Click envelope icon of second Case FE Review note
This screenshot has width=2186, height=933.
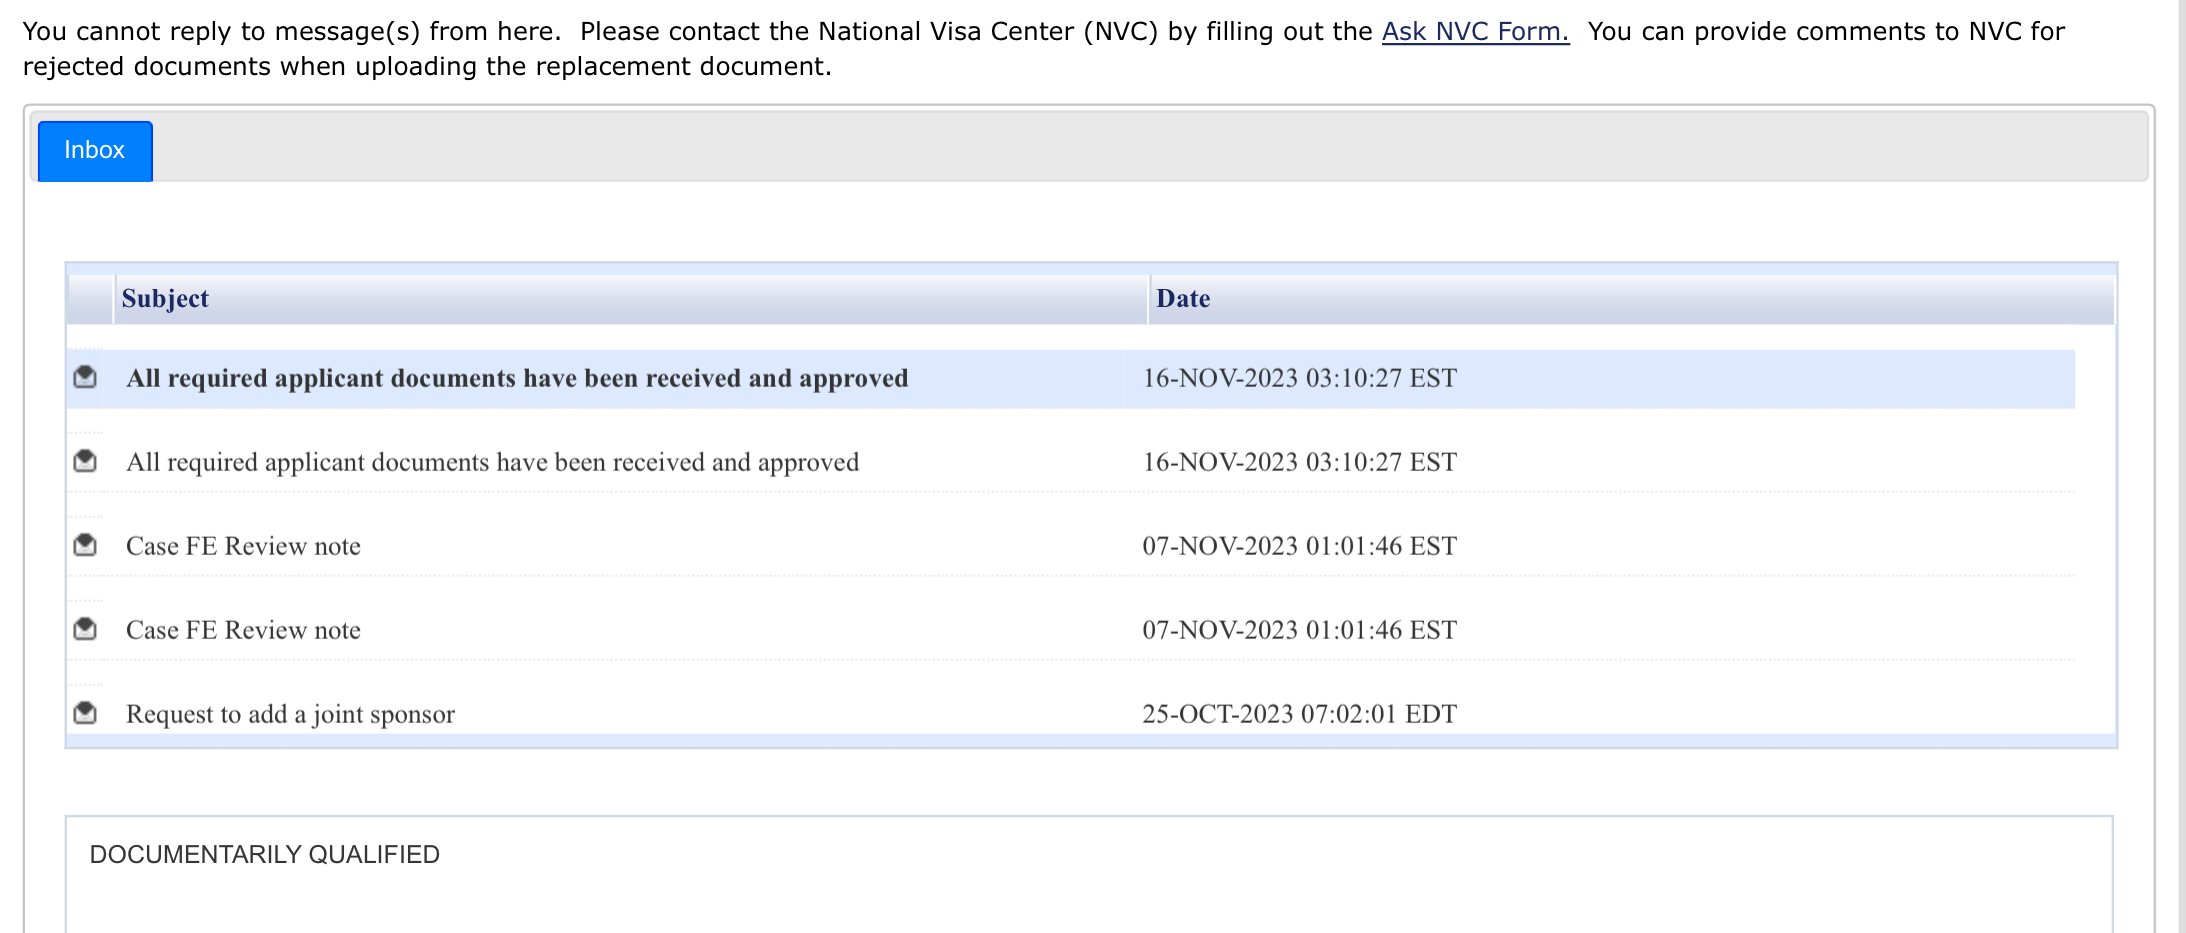coord(86,629)
